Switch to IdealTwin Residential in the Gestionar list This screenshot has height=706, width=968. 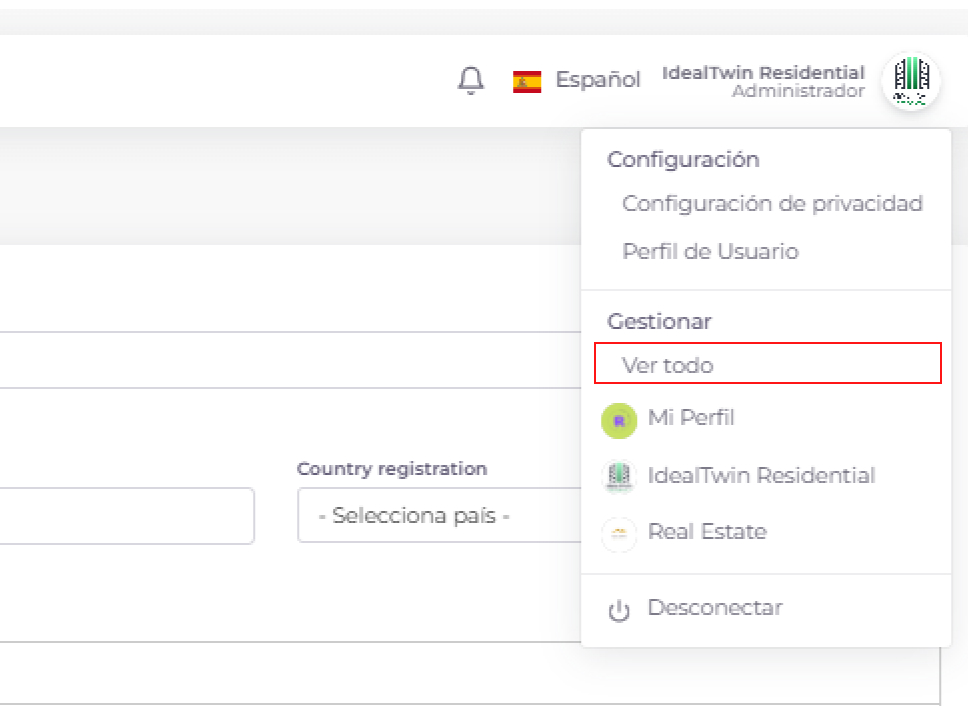pyautogui.click(x=761, y=476)
